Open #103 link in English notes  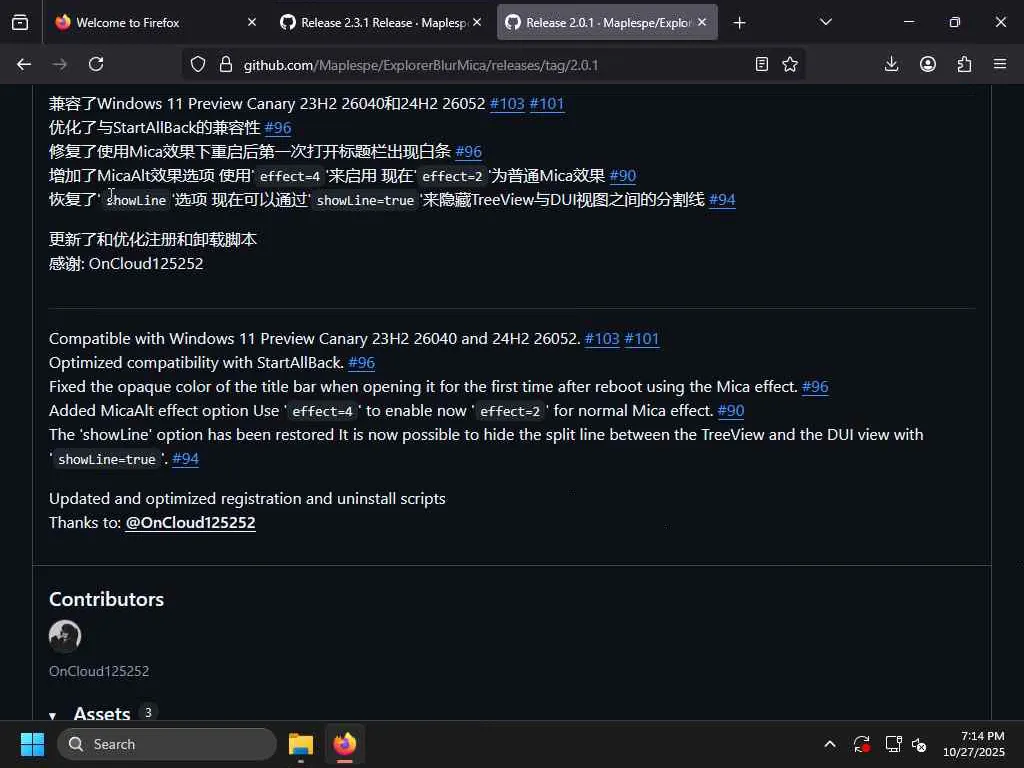point(602,338)
